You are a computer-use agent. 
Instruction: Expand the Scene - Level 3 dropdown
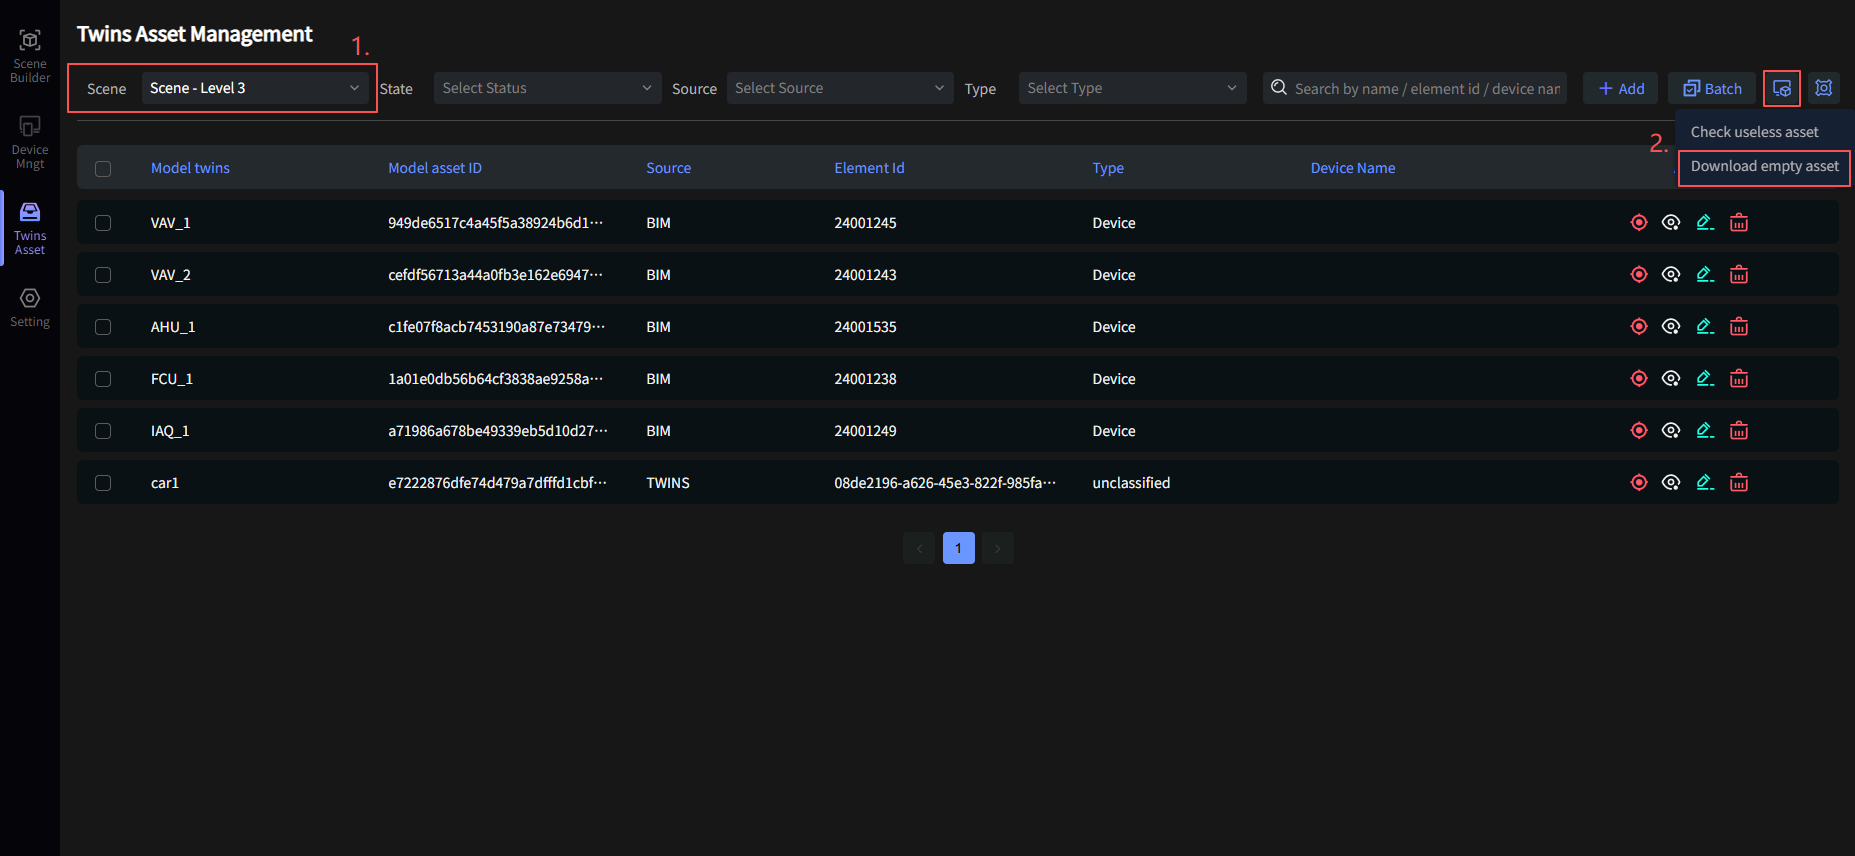[x=254, y=88]
